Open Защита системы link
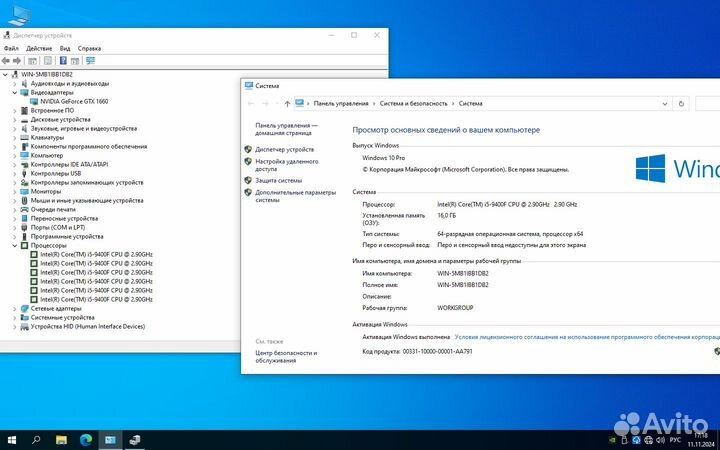This screenshot has height=450, width=720. pyautogui.click(x=279, y=180)
